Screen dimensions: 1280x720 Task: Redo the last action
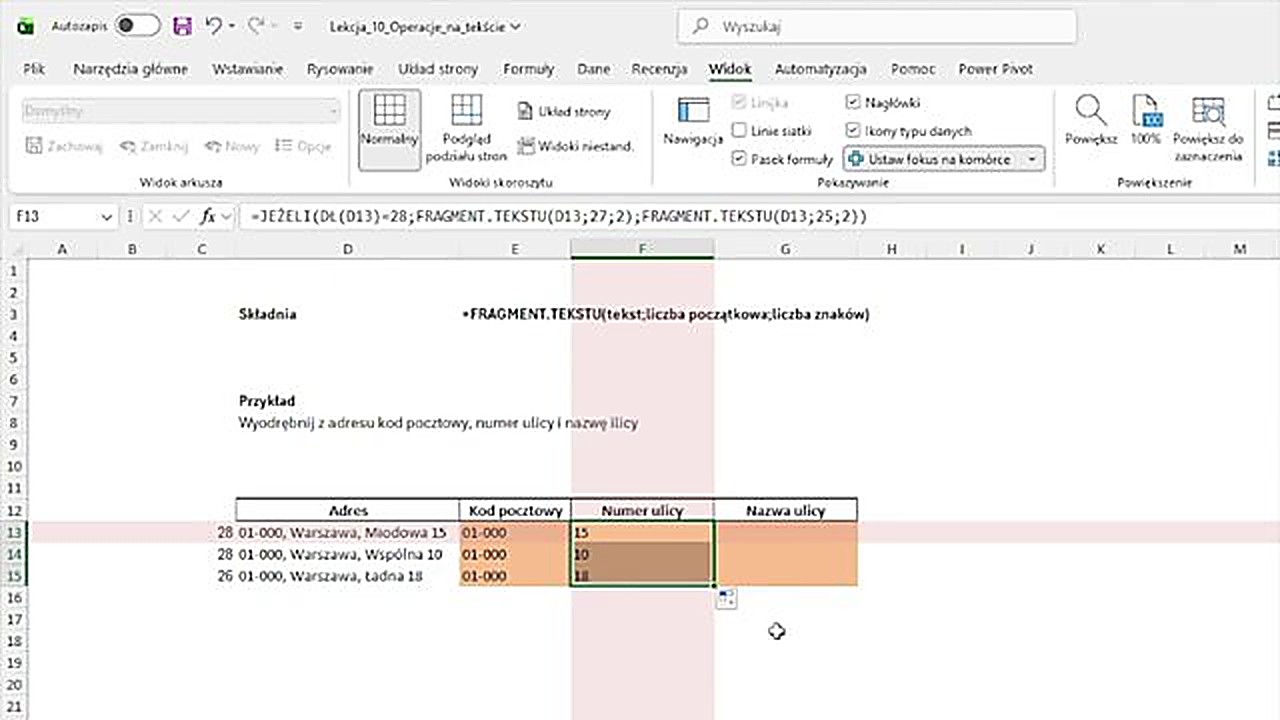coord(255,27)
